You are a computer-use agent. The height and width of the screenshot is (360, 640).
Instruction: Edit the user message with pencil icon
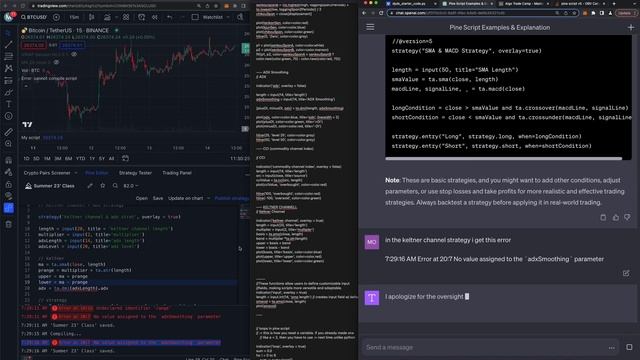point(626,273)
